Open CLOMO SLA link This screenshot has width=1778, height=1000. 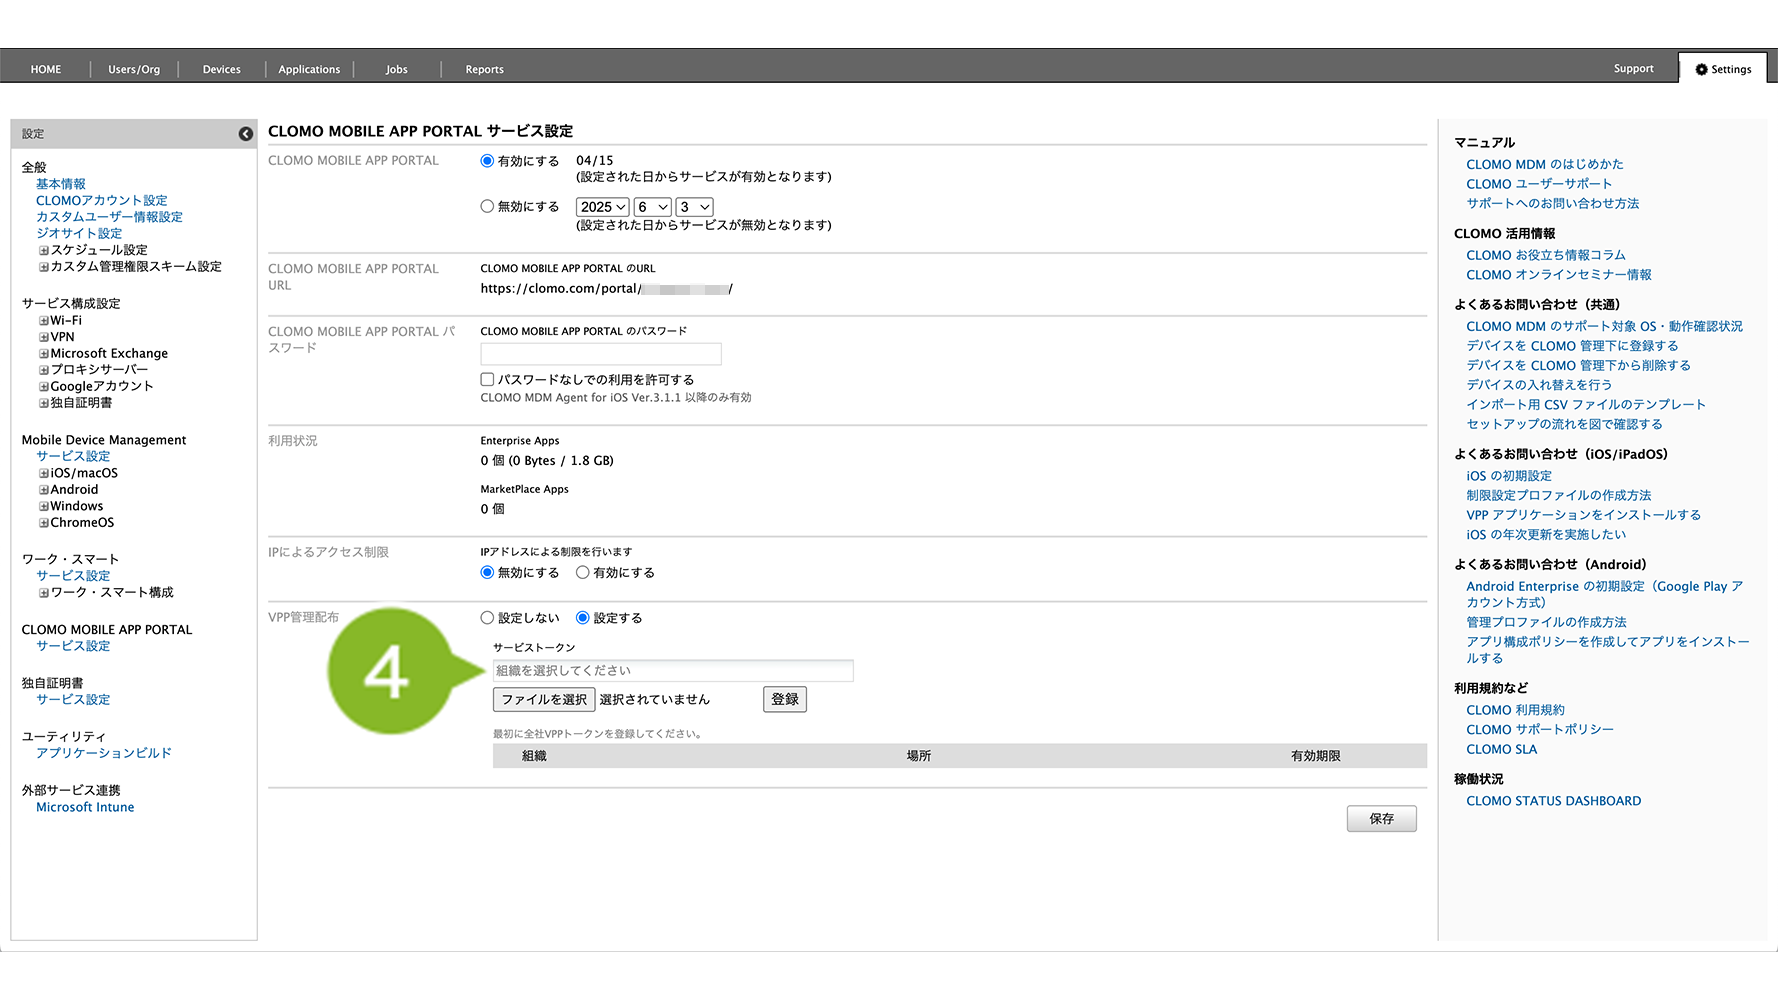pos(1501,750)
